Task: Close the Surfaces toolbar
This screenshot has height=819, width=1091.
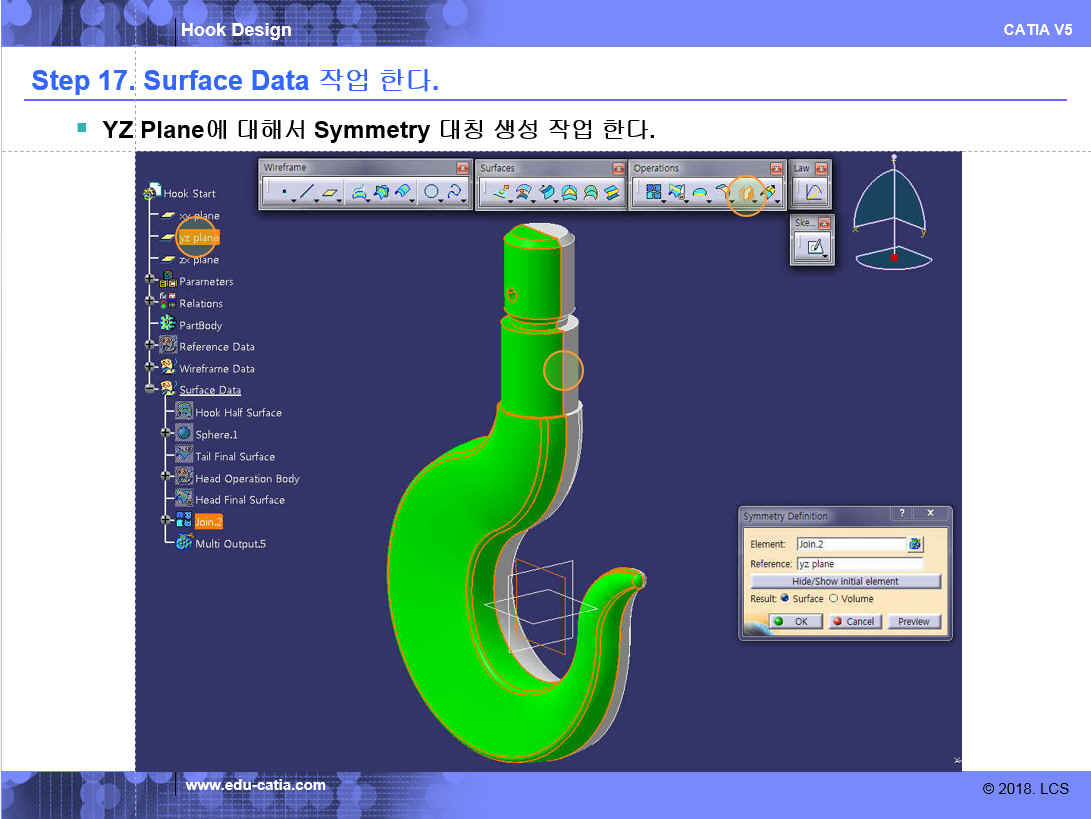Action: click(617, 168)
